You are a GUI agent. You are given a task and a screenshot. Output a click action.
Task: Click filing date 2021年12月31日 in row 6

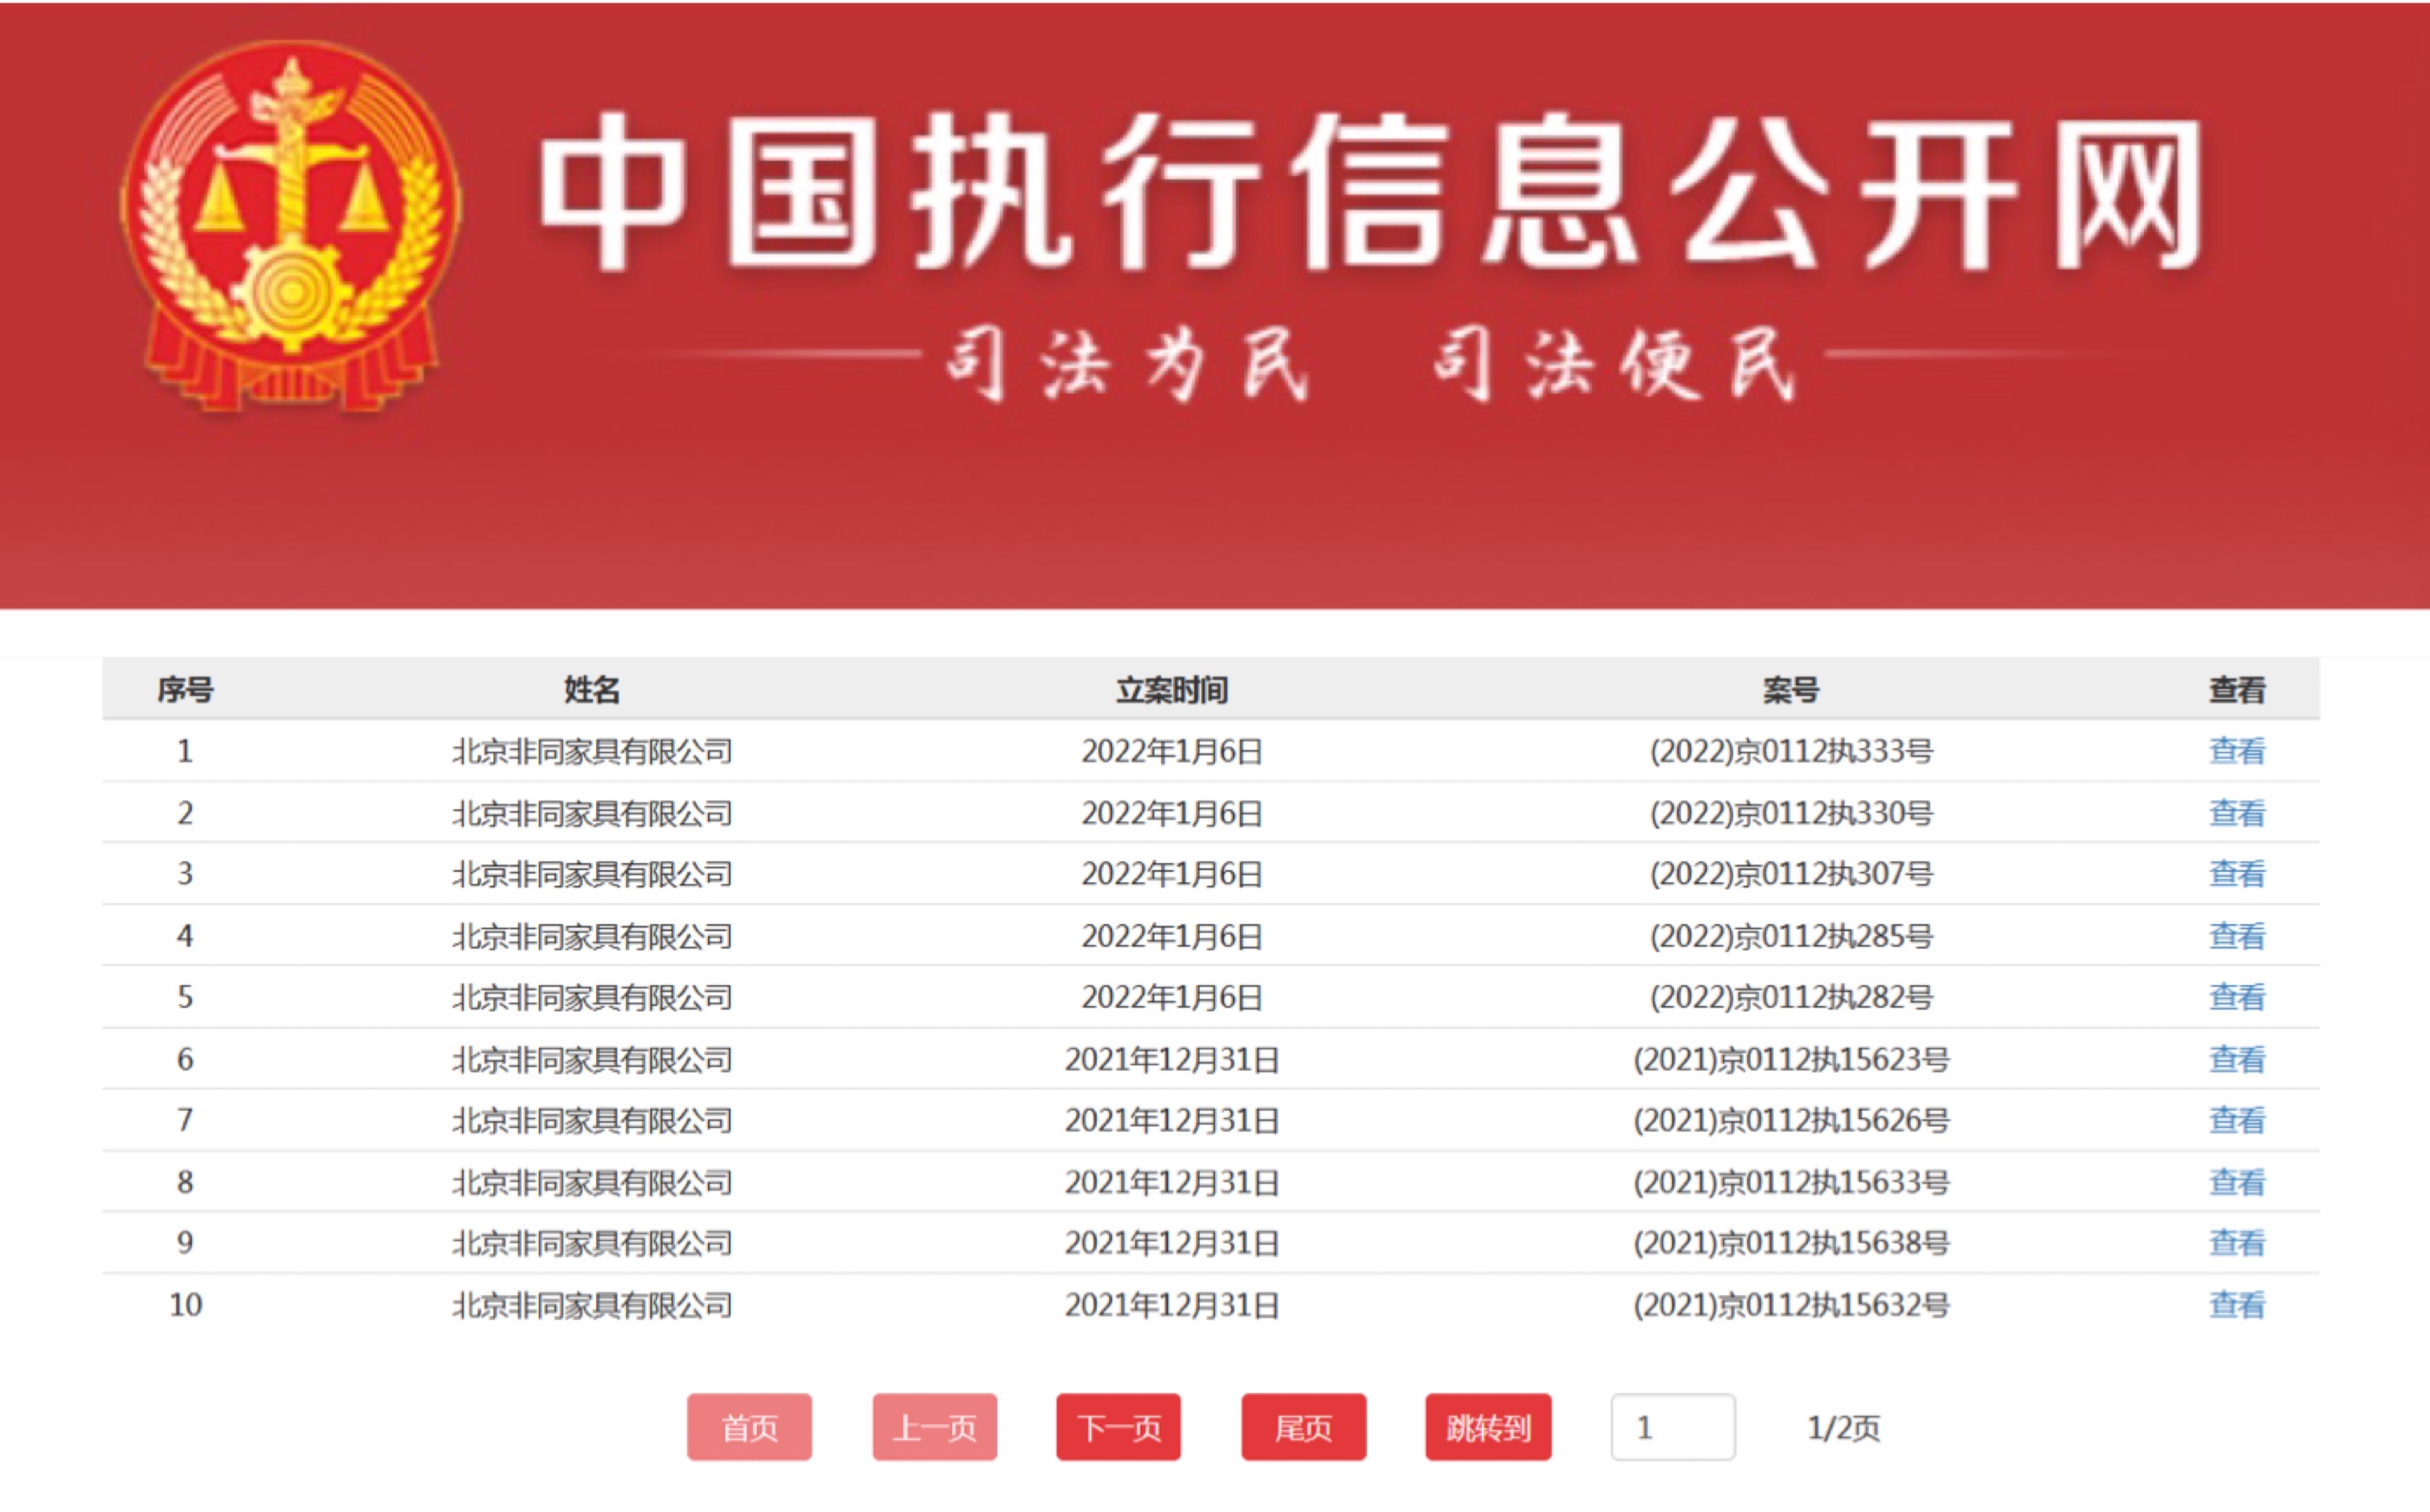tap(1171, 1059)
